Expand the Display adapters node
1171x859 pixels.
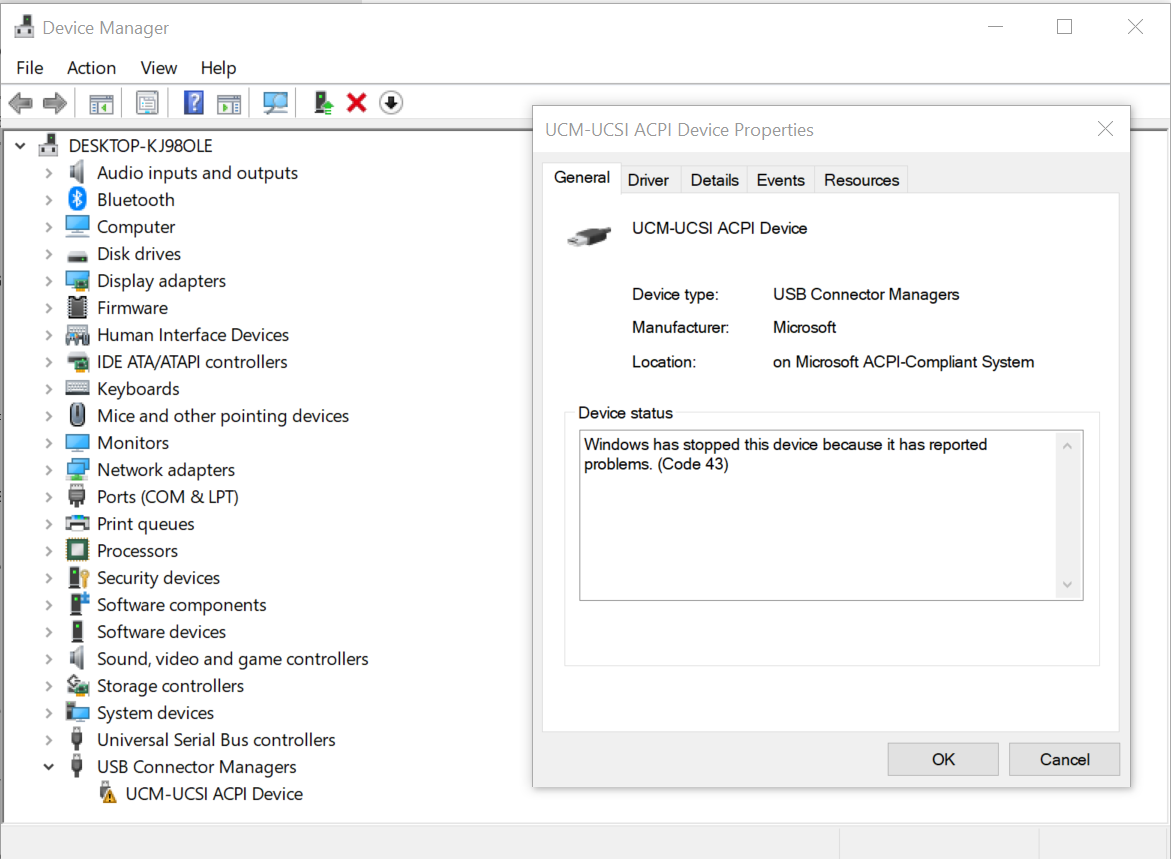[48, 281]
